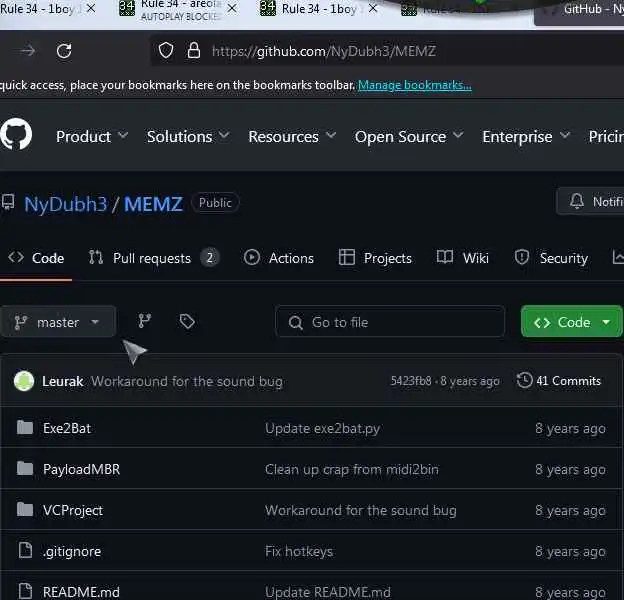Viewport: 624px width, 600px height.
Task: Click the Insights graph icon
Action: point(618,257)
